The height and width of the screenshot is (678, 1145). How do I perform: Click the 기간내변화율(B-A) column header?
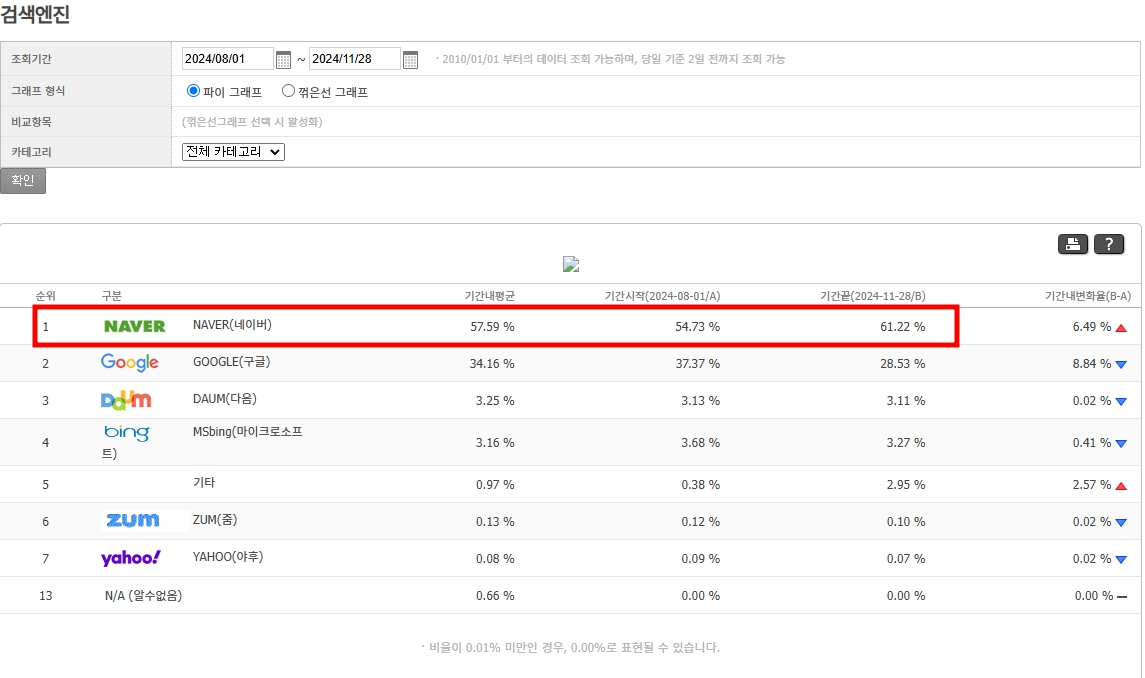click(1088, 296)
